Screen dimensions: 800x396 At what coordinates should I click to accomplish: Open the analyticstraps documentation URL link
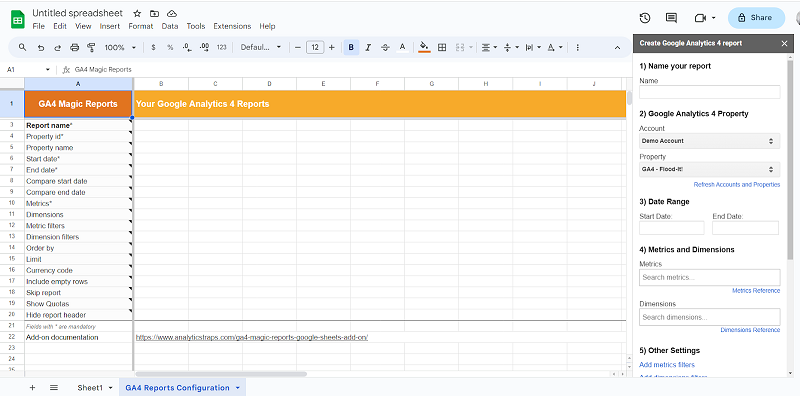coord(252,337)
